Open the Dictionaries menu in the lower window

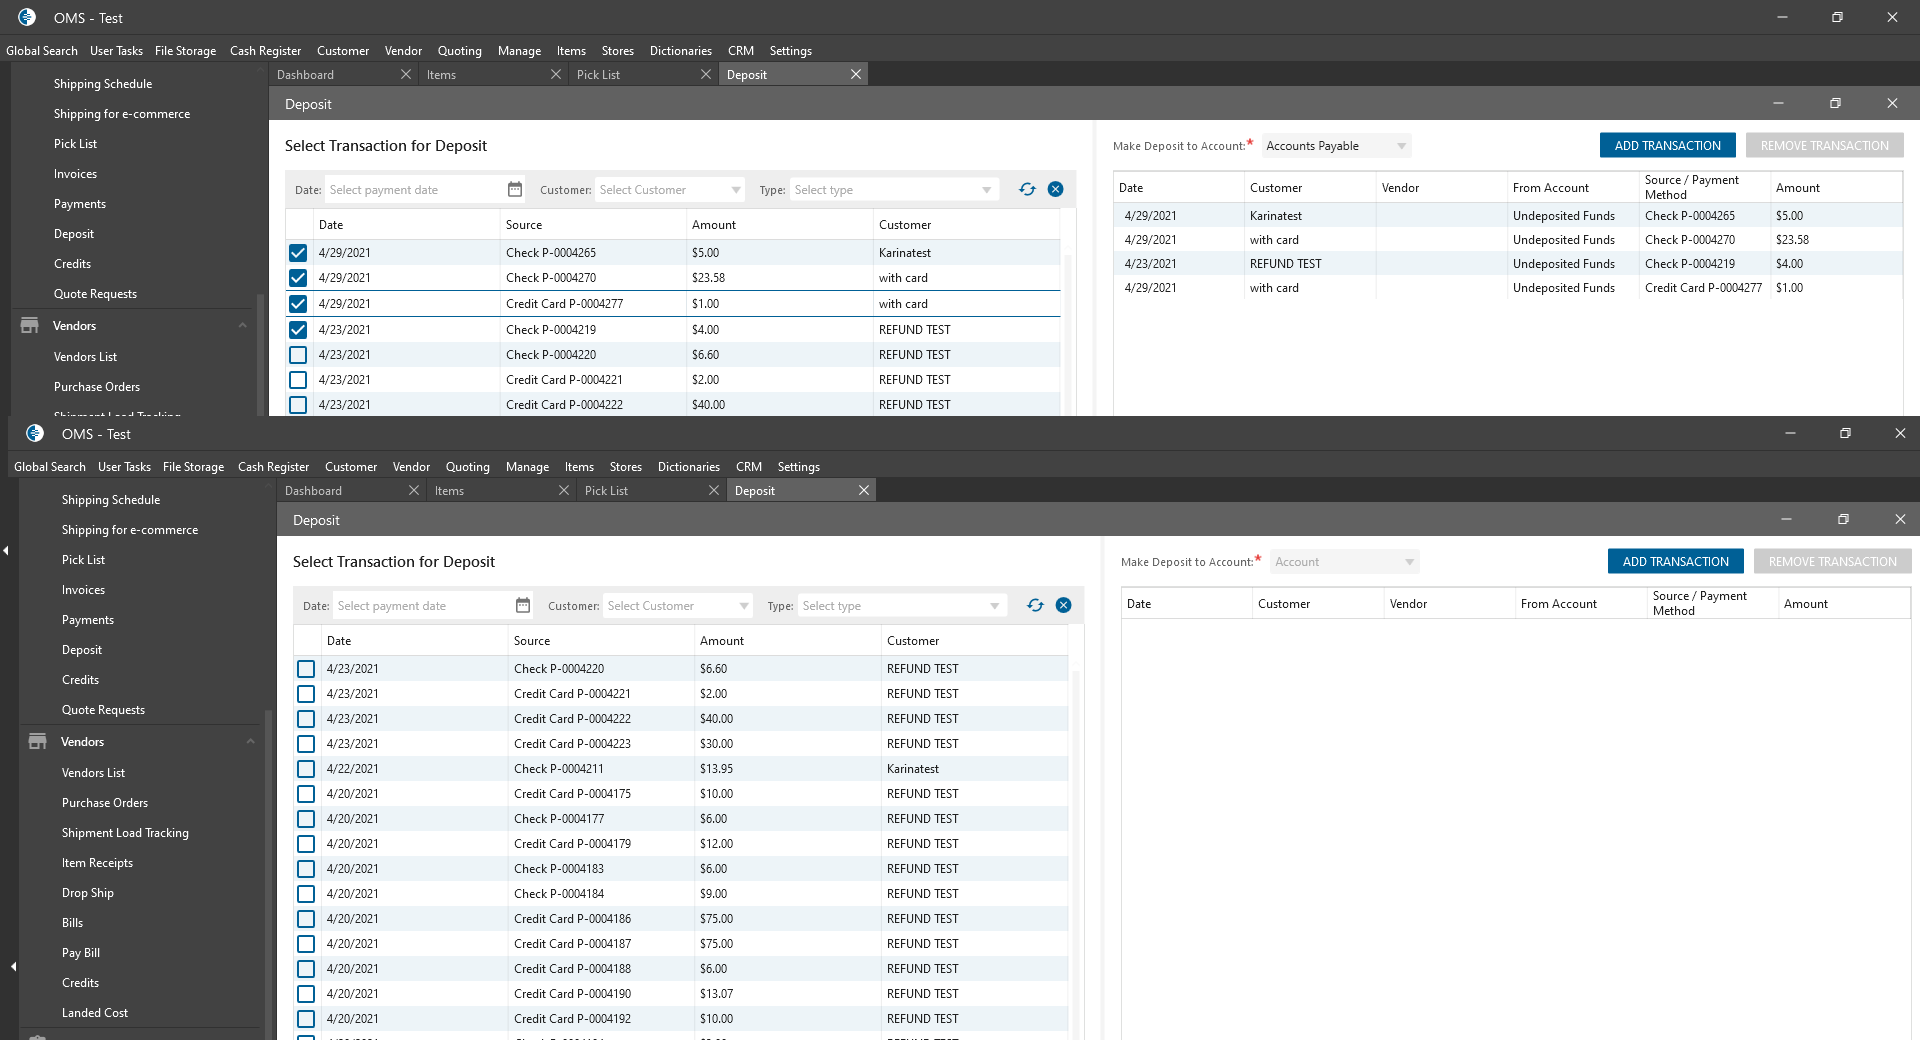point(688,467)
